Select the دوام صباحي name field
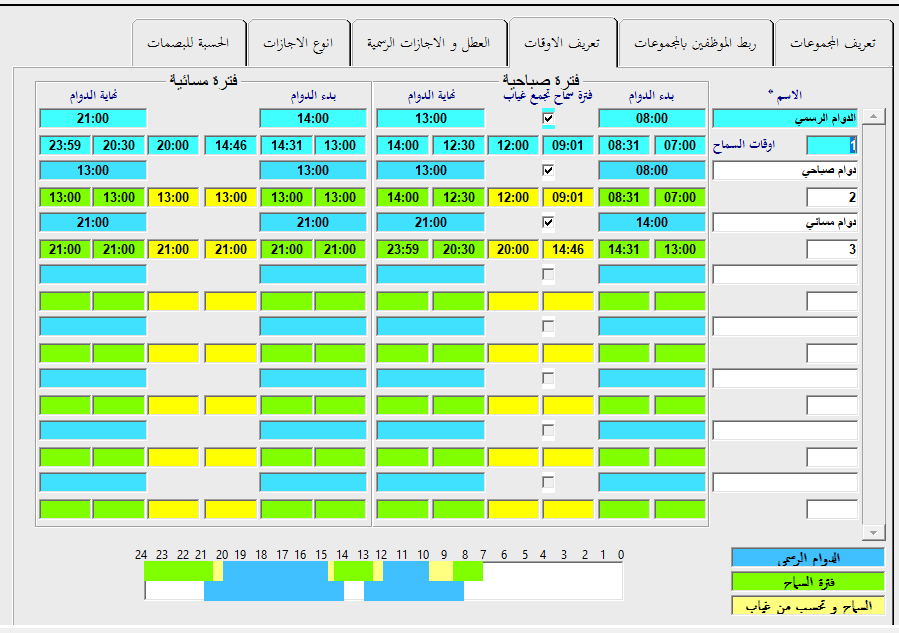 coord(784,171)
